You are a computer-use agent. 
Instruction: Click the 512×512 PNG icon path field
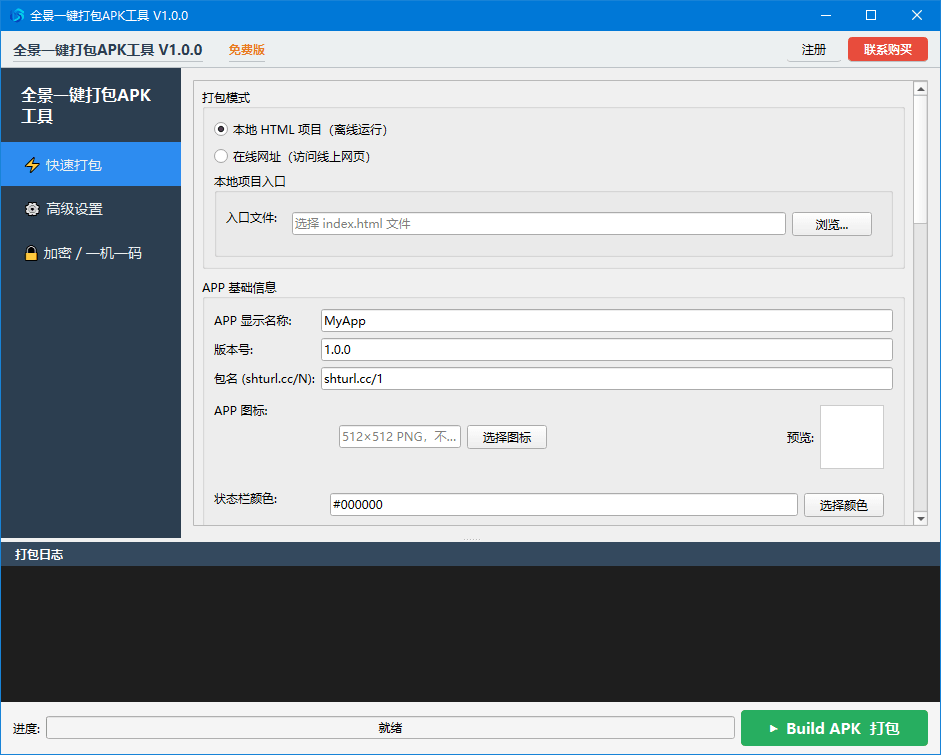400,437
